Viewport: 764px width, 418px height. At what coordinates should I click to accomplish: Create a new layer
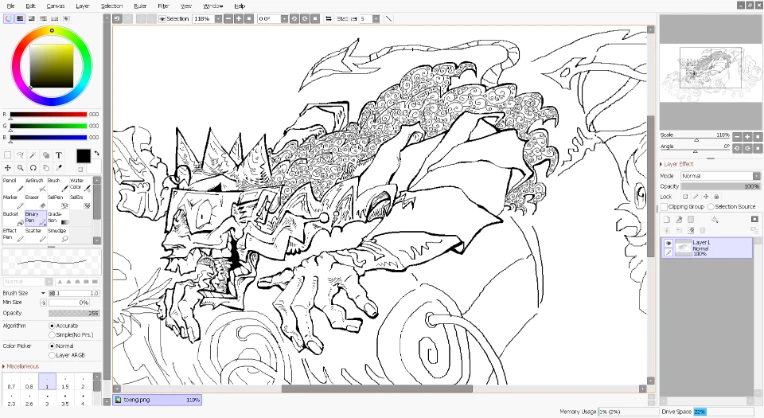667,220
